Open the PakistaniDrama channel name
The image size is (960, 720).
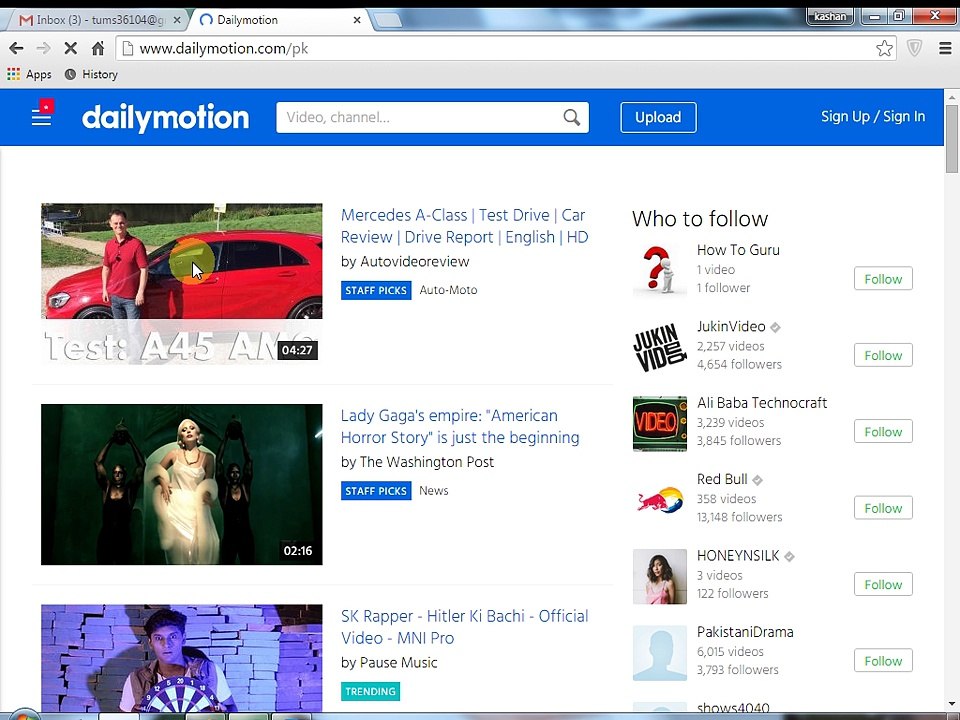(x=745, y=632)
